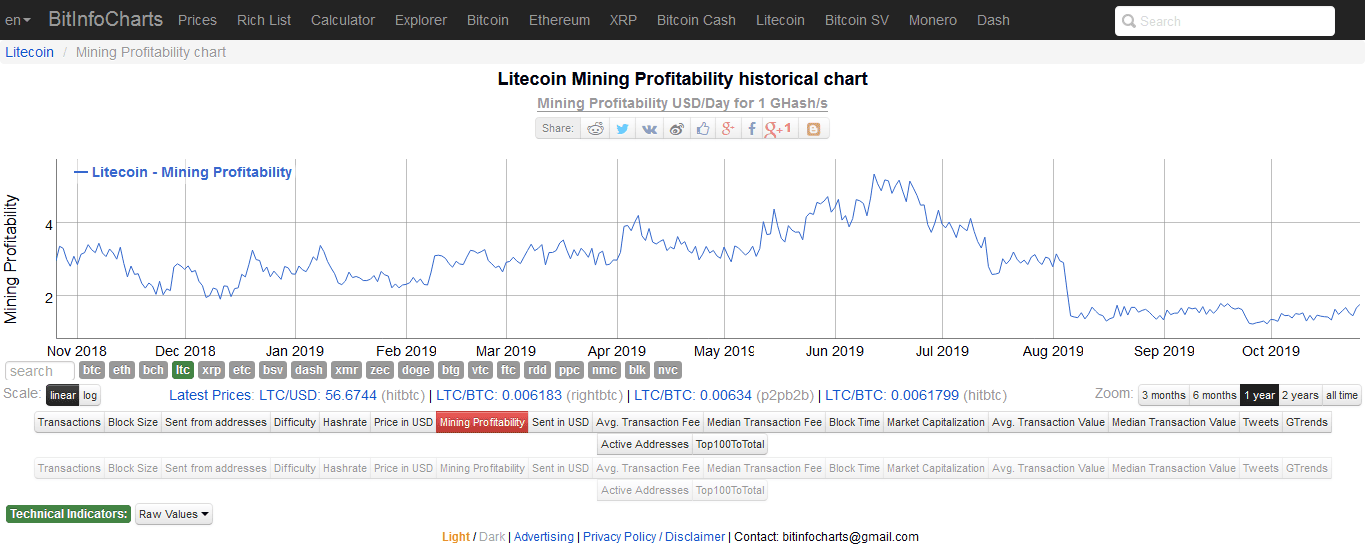Open the Raw Values indicator dropdown
Image resolution: width=1365 pixels, height=547 pixels.
[174, 514]
